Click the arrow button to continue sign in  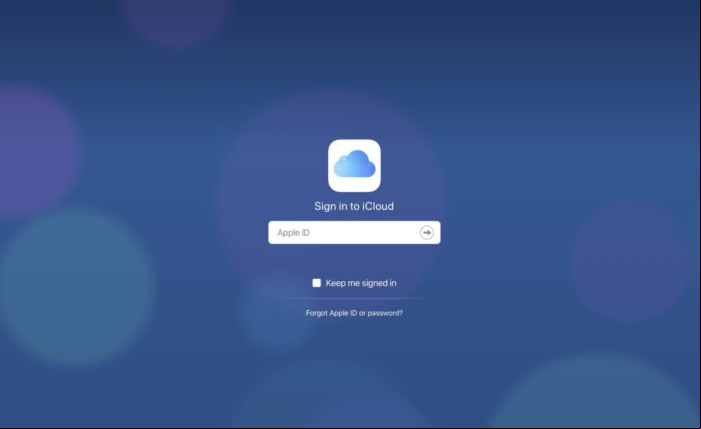pos(427,232)
